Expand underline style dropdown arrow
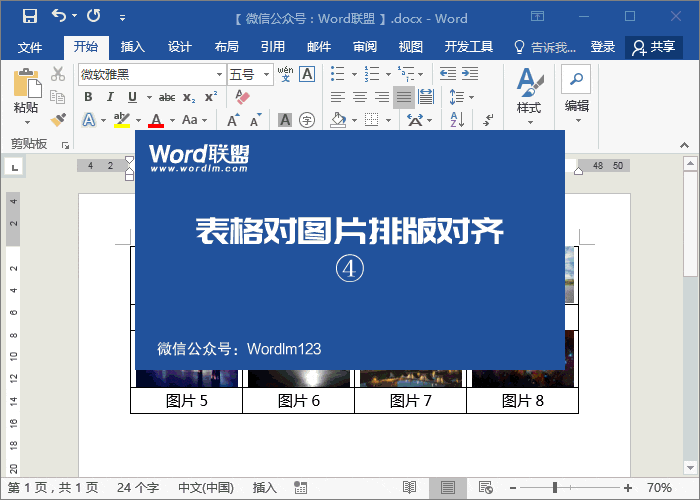This screenshot has width=700, height=500. 149,97
